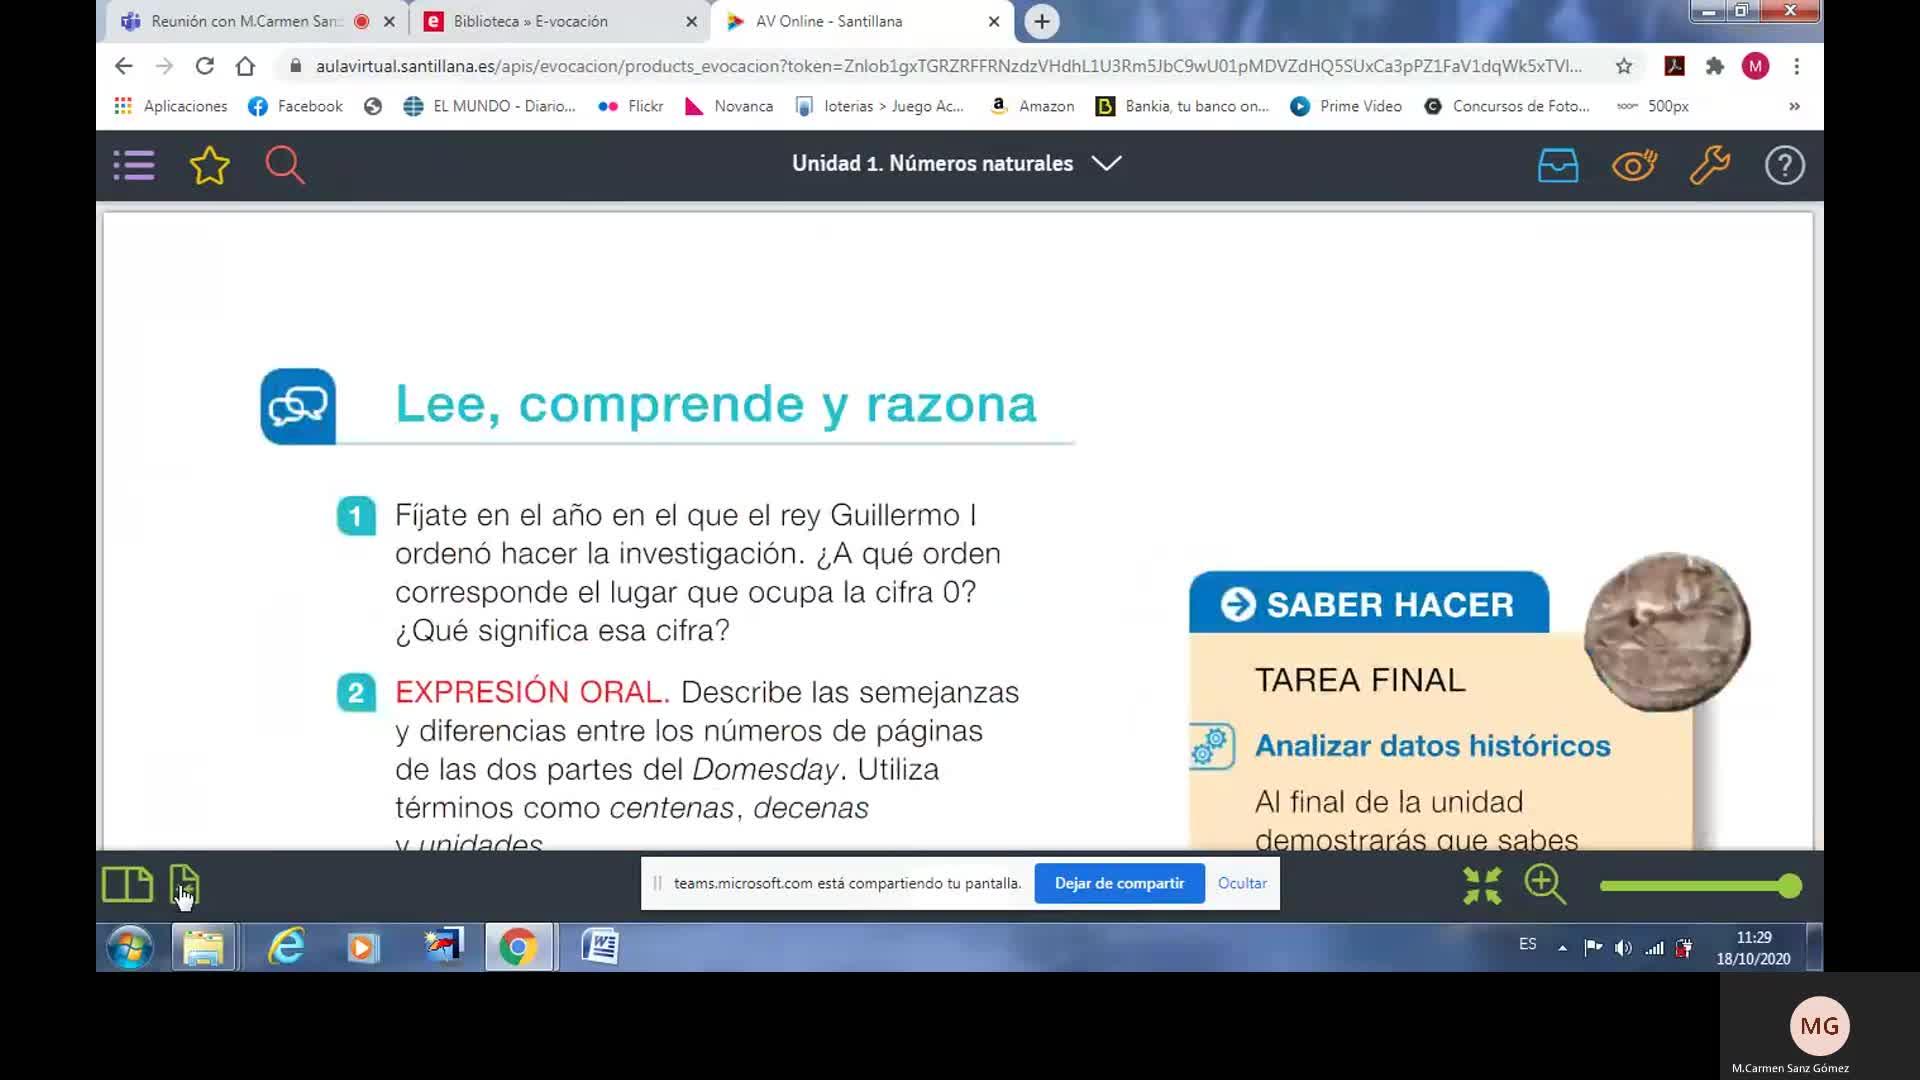
Task: Expand the hidden bookmarks chevron
Action: (x=1794, y=106)
